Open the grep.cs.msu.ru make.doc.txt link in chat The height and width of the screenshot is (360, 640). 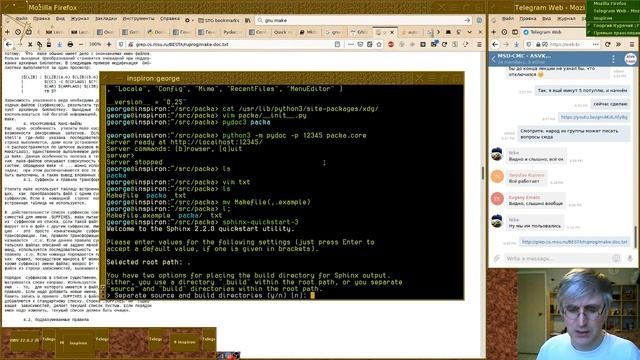pyautogui.click(x=574, y=242)
